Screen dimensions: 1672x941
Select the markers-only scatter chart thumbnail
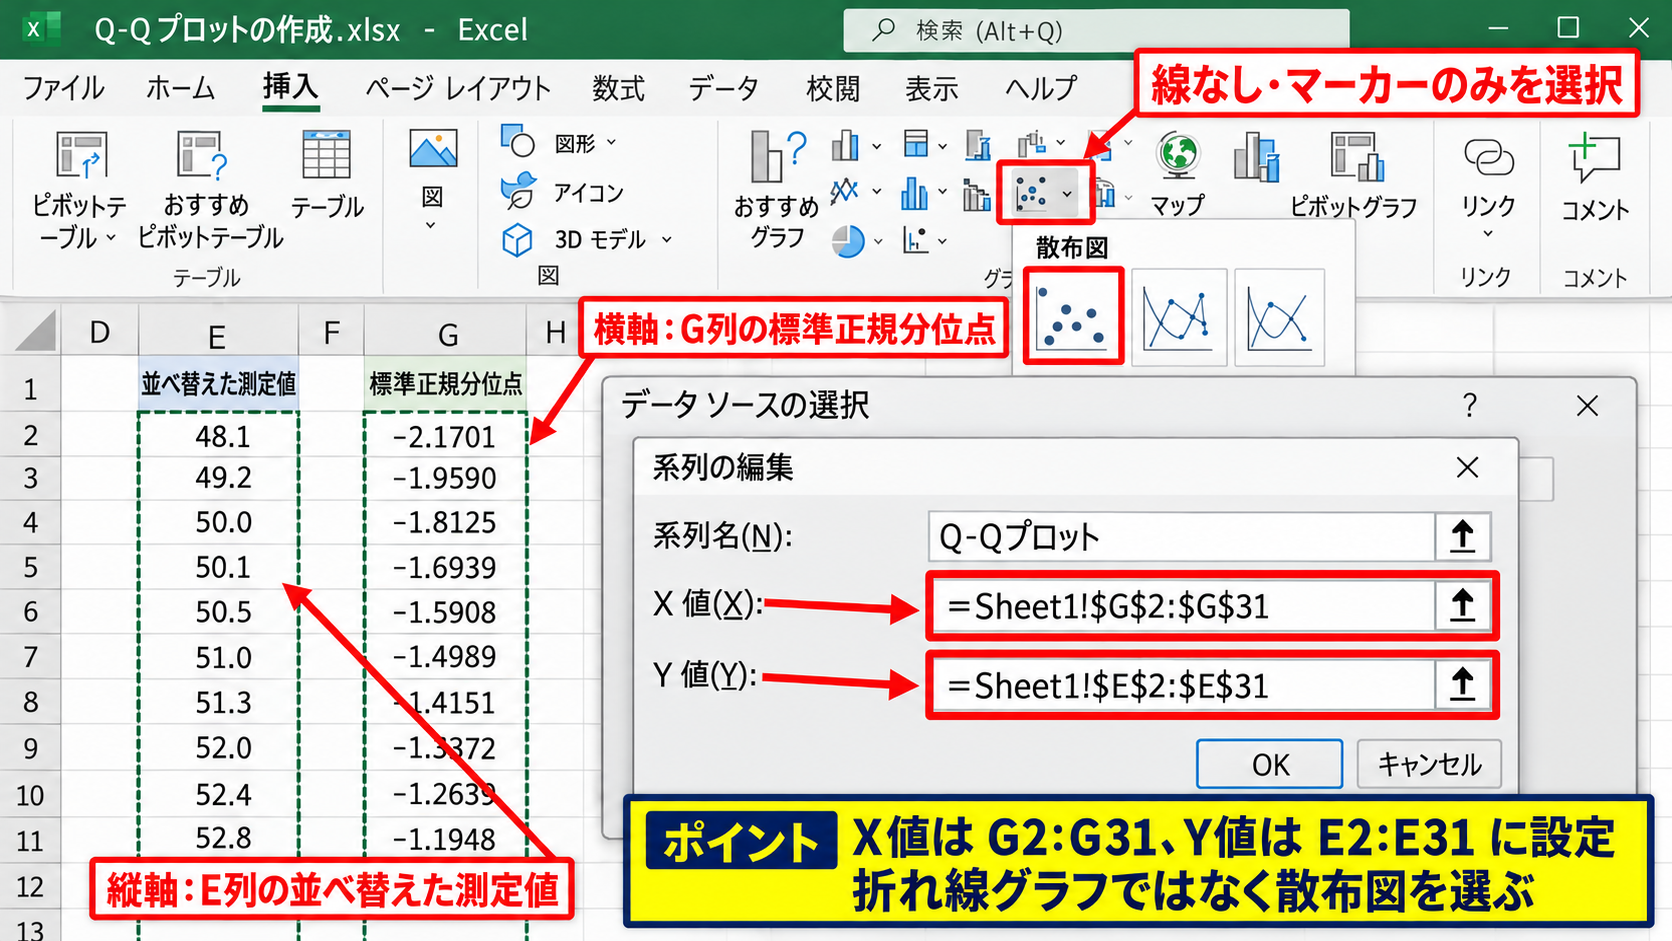1073,316
